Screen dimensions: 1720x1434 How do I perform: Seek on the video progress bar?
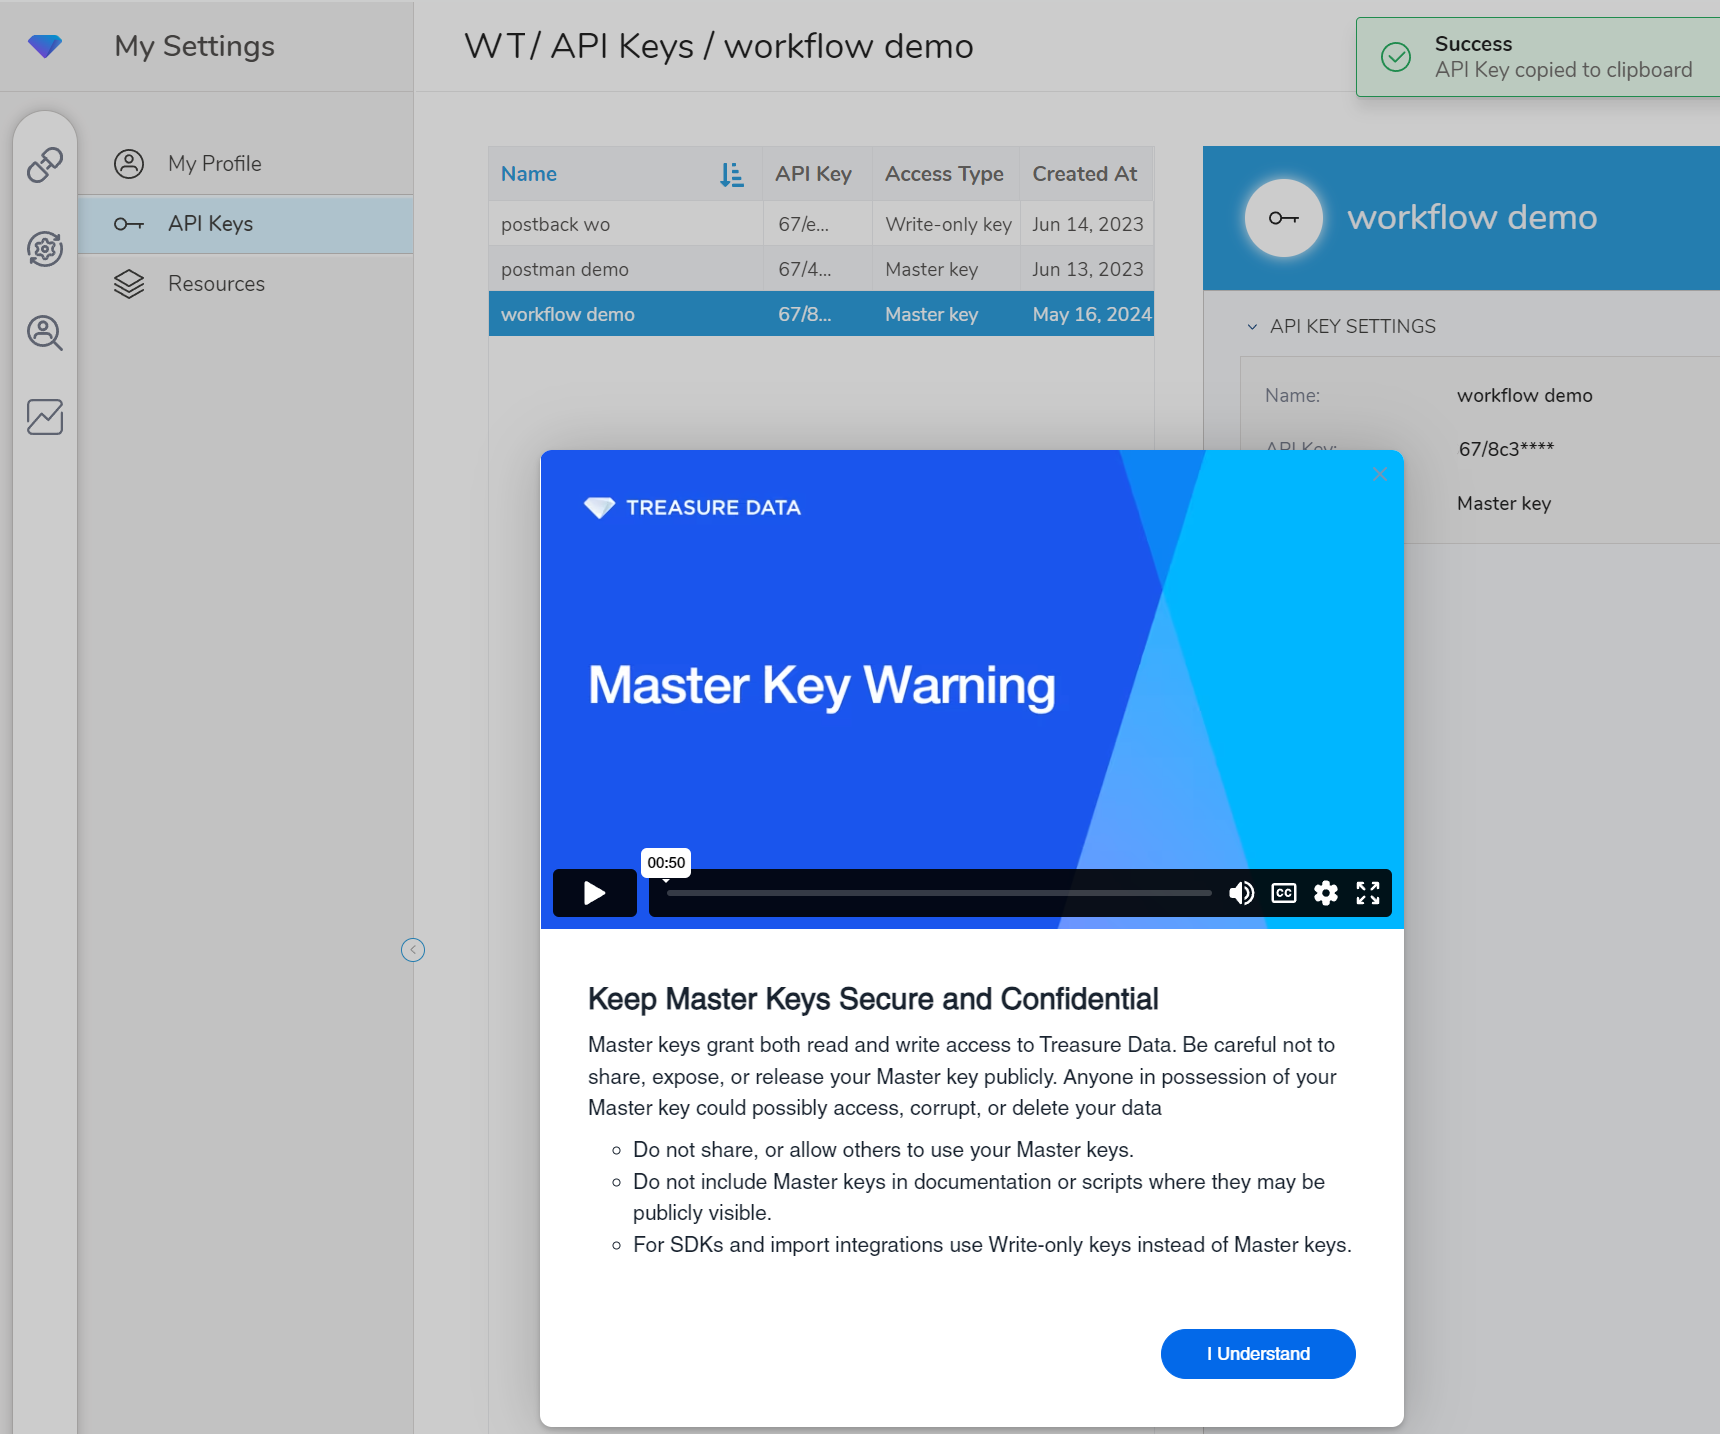(x=938, y=893)
